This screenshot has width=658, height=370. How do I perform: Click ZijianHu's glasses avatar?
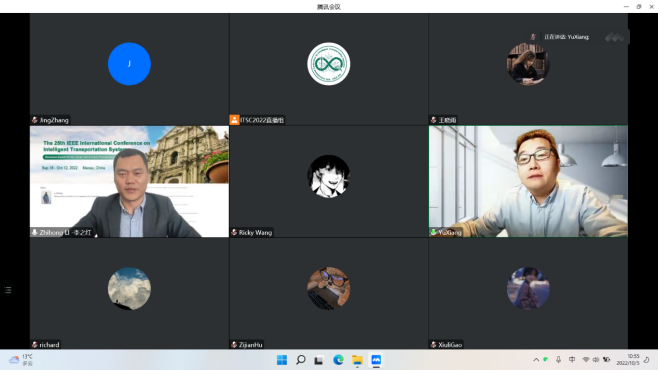(329, 289)
